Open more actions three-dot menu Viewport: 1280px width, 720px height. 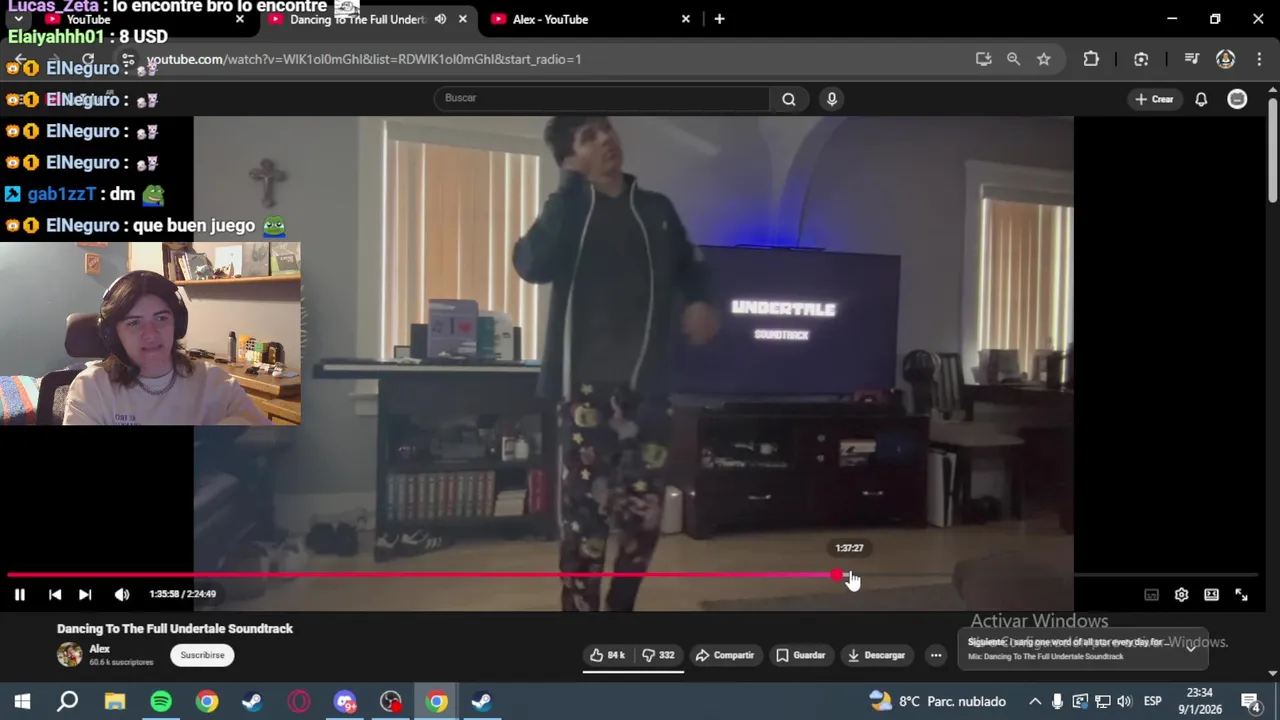click(936, 655)
